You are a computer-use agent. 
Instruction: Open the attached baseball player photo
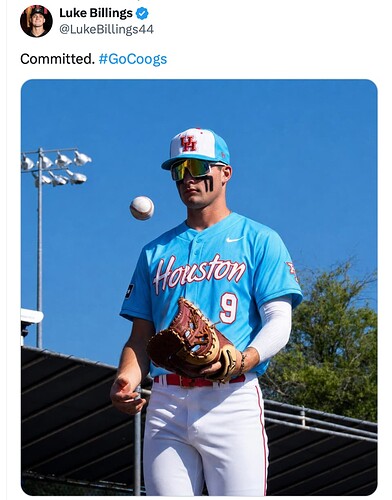coord(199,287)
